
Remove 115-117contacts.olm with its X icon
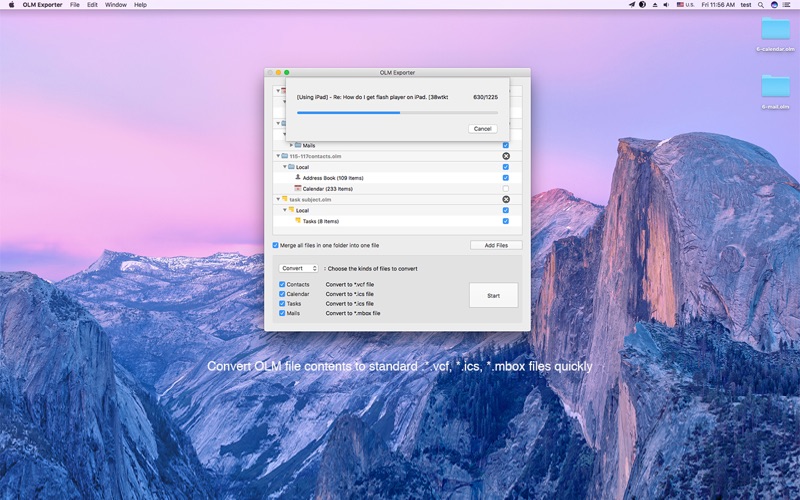point(506,156)
